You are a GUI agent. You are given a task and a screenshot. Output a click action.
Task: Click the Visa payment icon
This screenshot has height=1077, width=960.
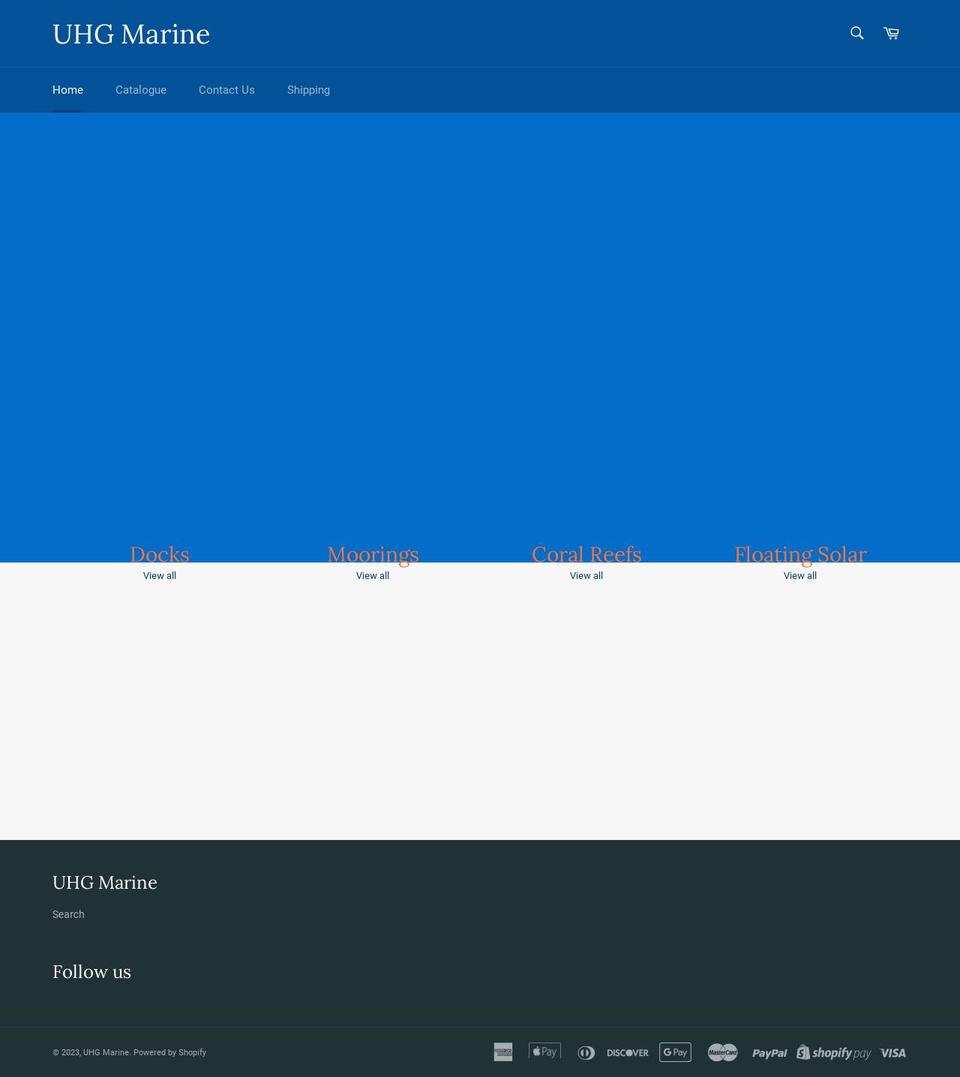pos(891,1052)
